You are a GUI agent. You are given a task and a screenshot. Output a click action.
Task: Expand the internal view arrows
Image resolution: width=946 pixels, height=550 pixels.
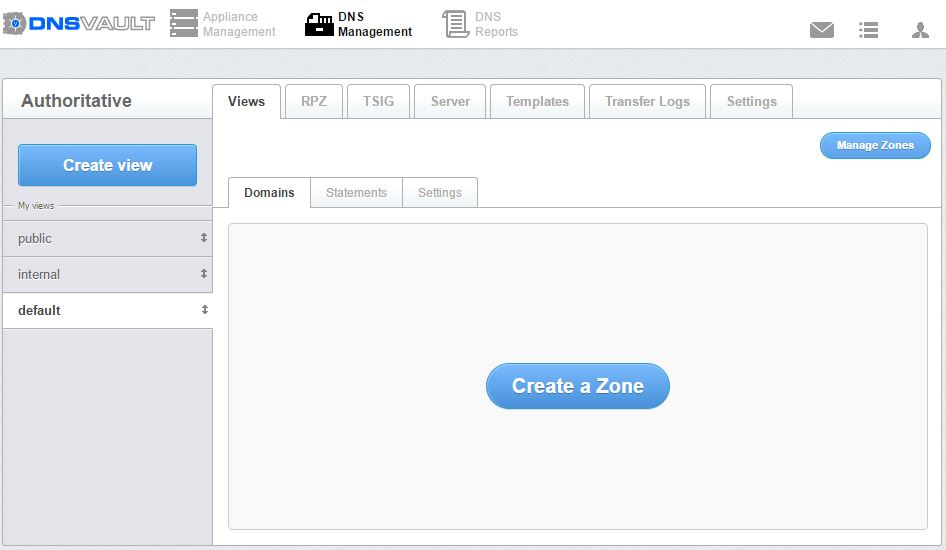(x=204, y=274)
